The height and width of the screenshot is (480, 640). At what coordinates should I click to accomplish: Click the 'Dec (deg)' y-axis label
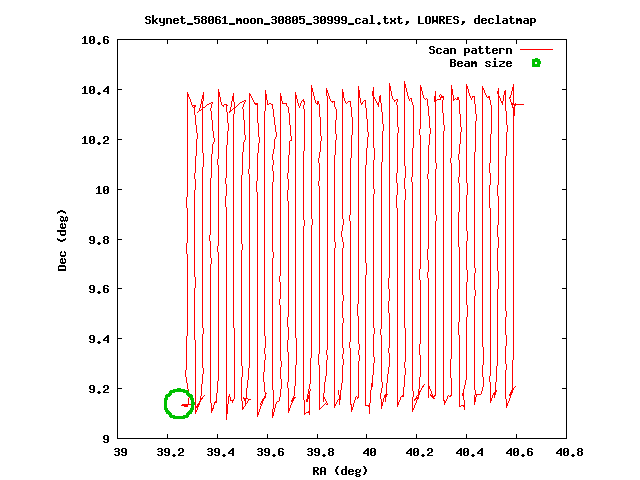62,240
